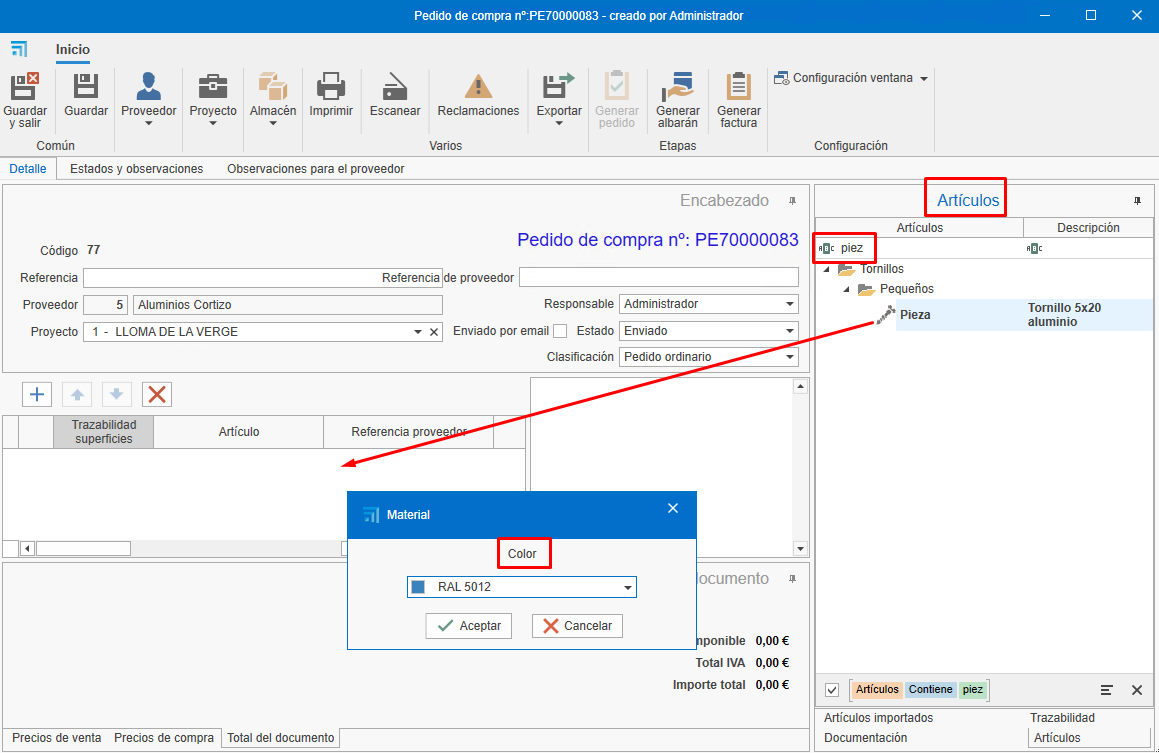Open the Estado dropdown
Viewport: 1159px width, 753px height.
[789, 331]
